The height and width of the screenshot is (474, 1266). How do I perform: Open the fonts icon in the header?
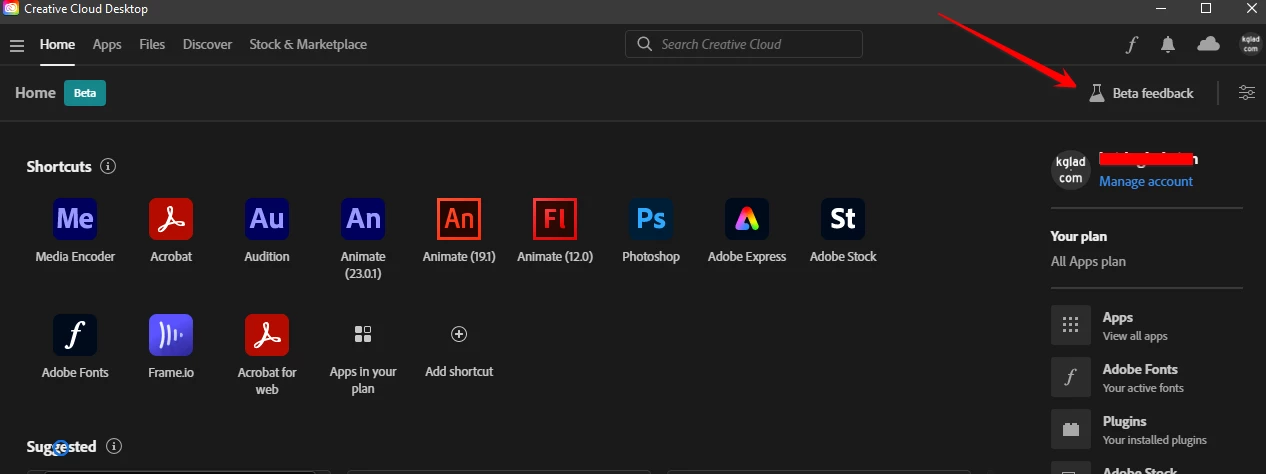pyautogui.click(x=1132, y=44)
